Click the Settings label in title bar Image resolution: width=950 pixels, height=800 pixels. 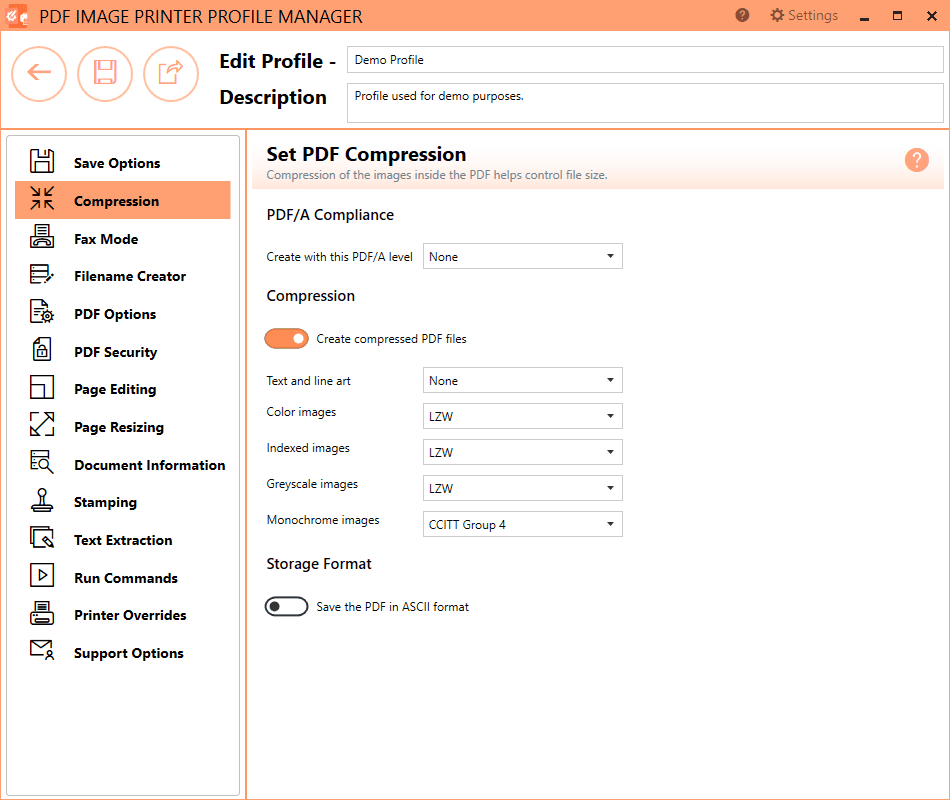812,16
